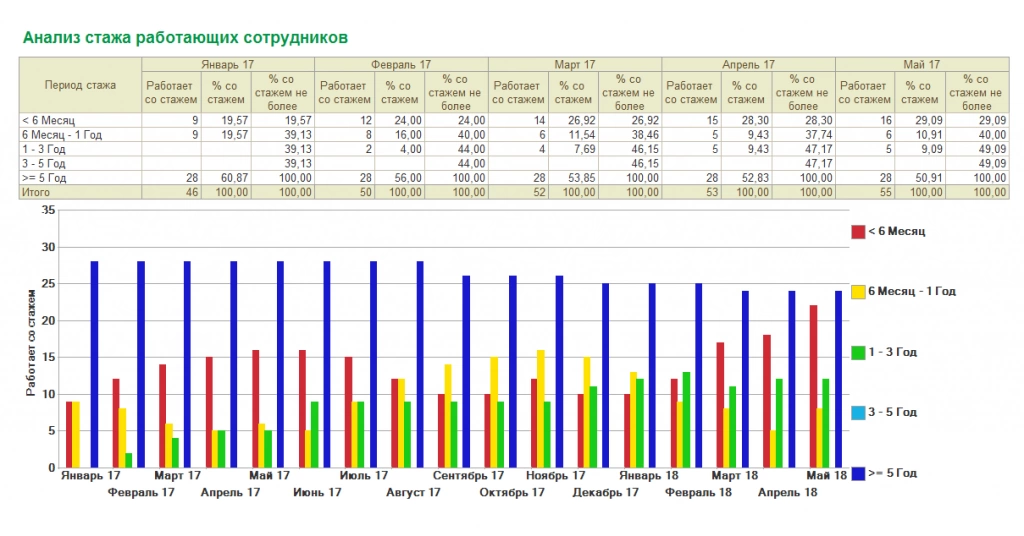Image resolution: width=1024 pixels, height=536 pixels.
Task: Click the chart x-axis label 'Сентябрь 17'
Action: [x=468, y=475]
